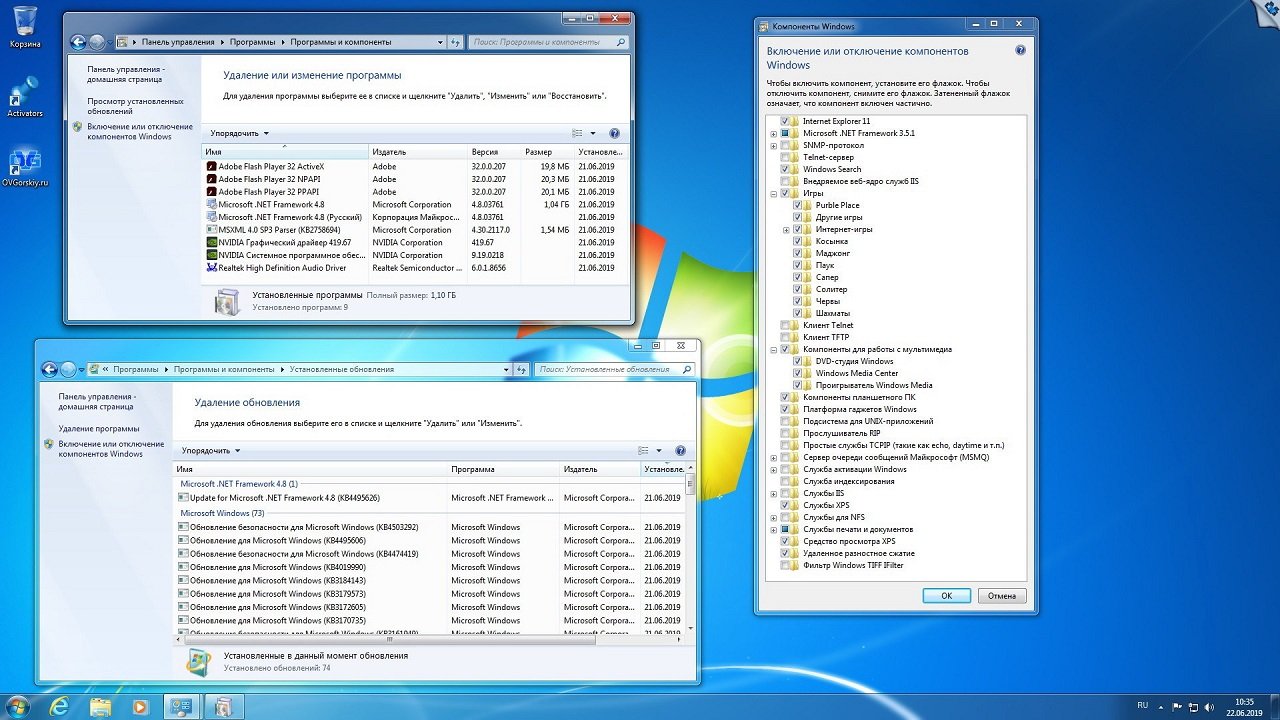Open the Recycle Bin desktop icon

24,22
